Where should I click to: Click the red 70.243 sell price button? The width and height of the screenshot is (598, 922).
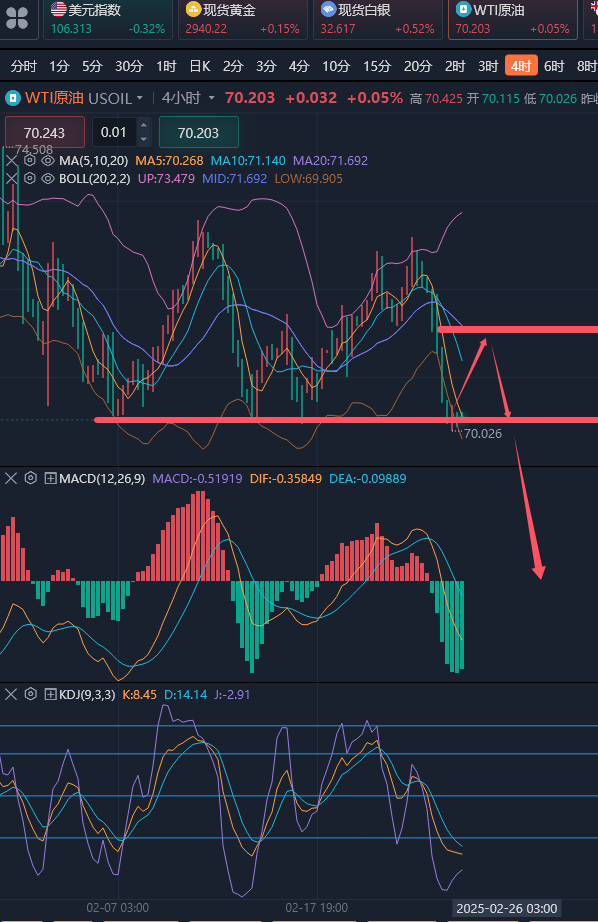tap(45, 132)
